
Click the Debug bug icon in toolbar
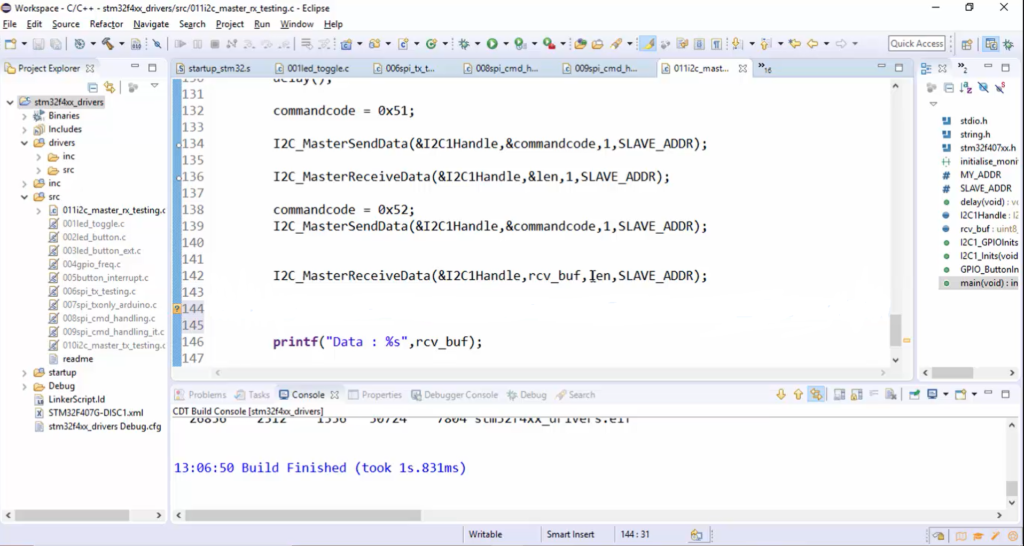coord(464,44)
